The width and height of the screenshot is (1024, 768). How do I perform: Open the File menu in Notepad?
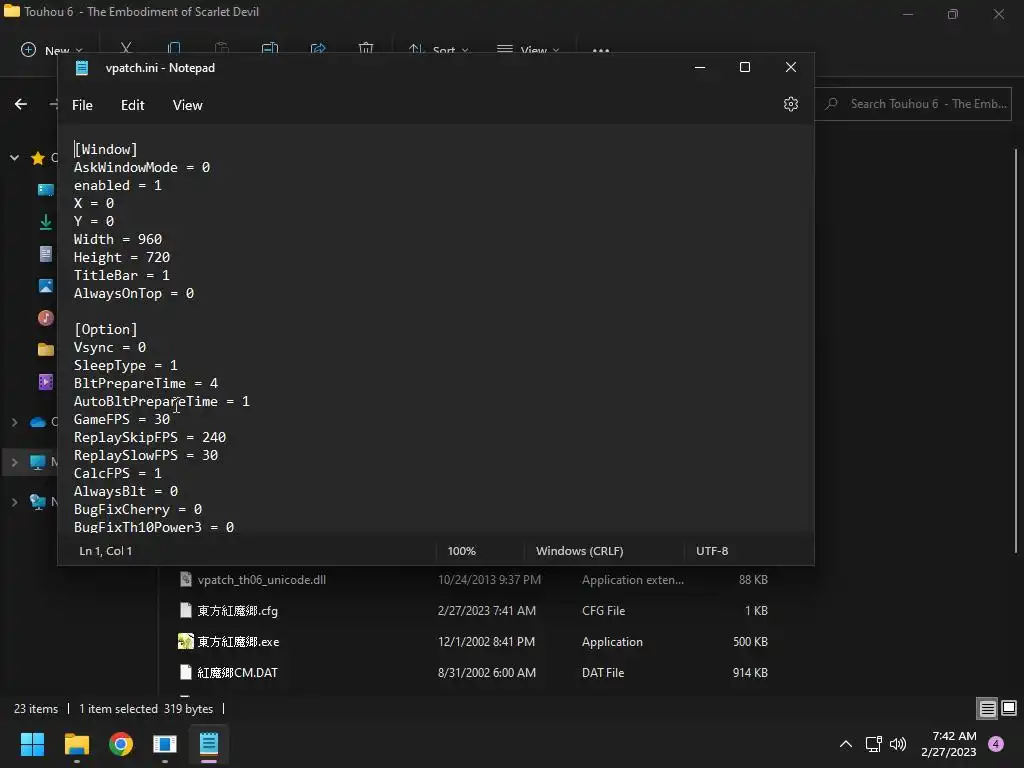[82, 105]
